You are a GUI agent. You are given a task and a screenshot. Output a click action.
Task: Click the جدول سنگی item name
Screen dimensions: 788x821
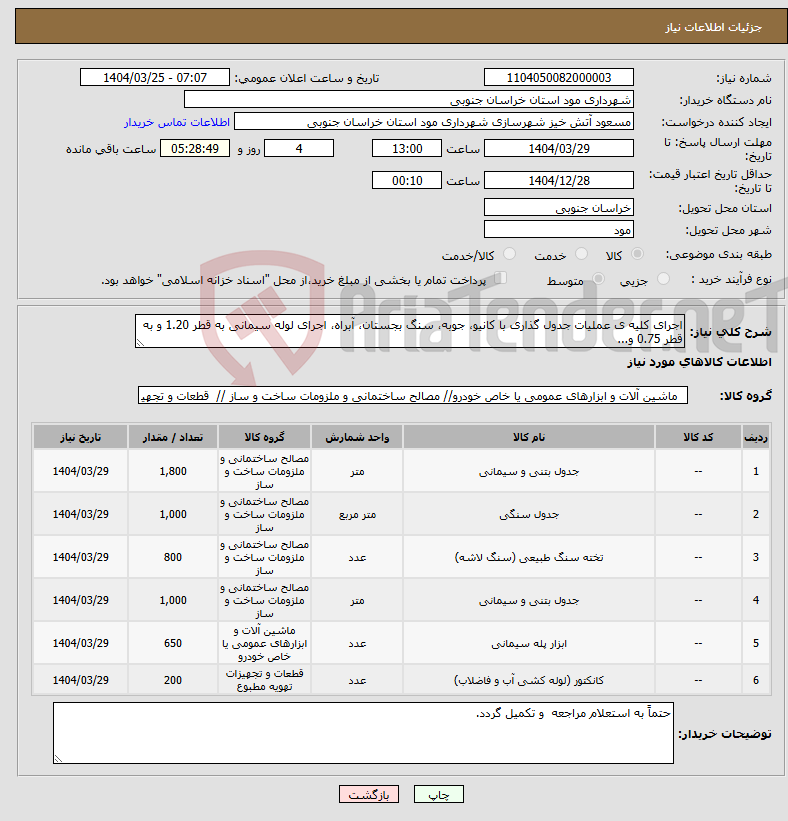[529, 514]
